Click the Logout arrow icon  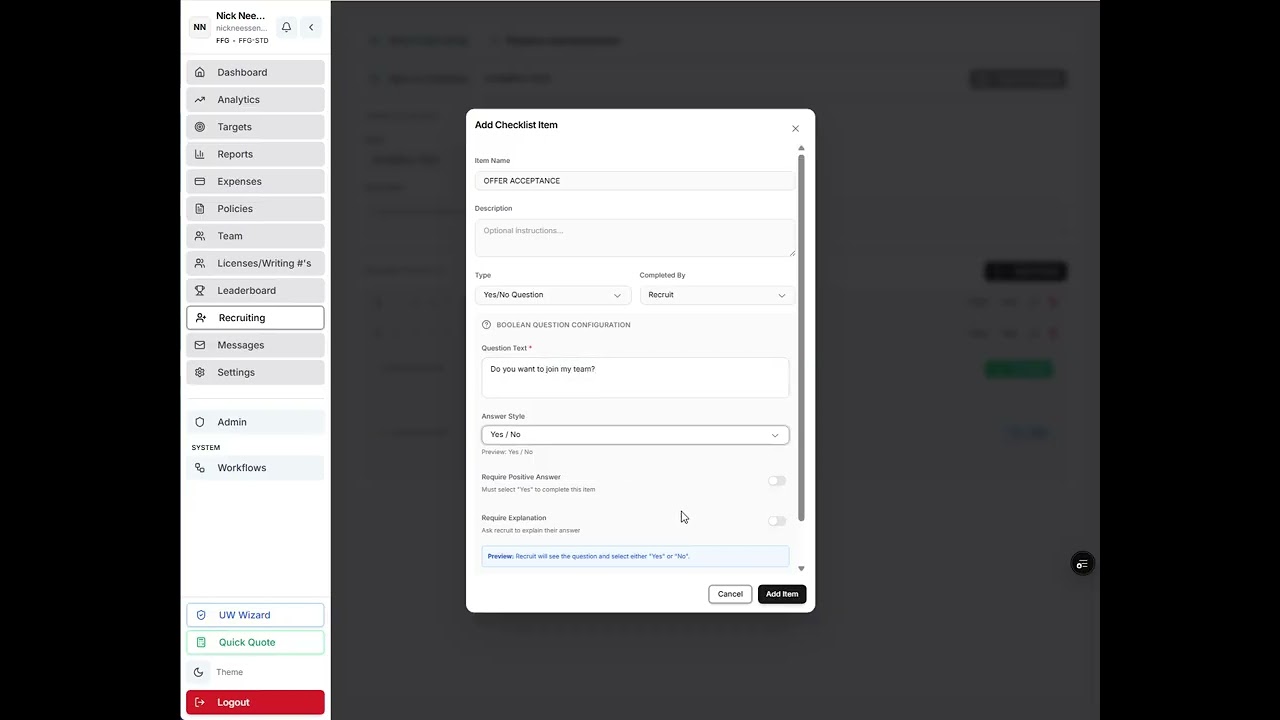pyautogui.click(x=200, y=702)
